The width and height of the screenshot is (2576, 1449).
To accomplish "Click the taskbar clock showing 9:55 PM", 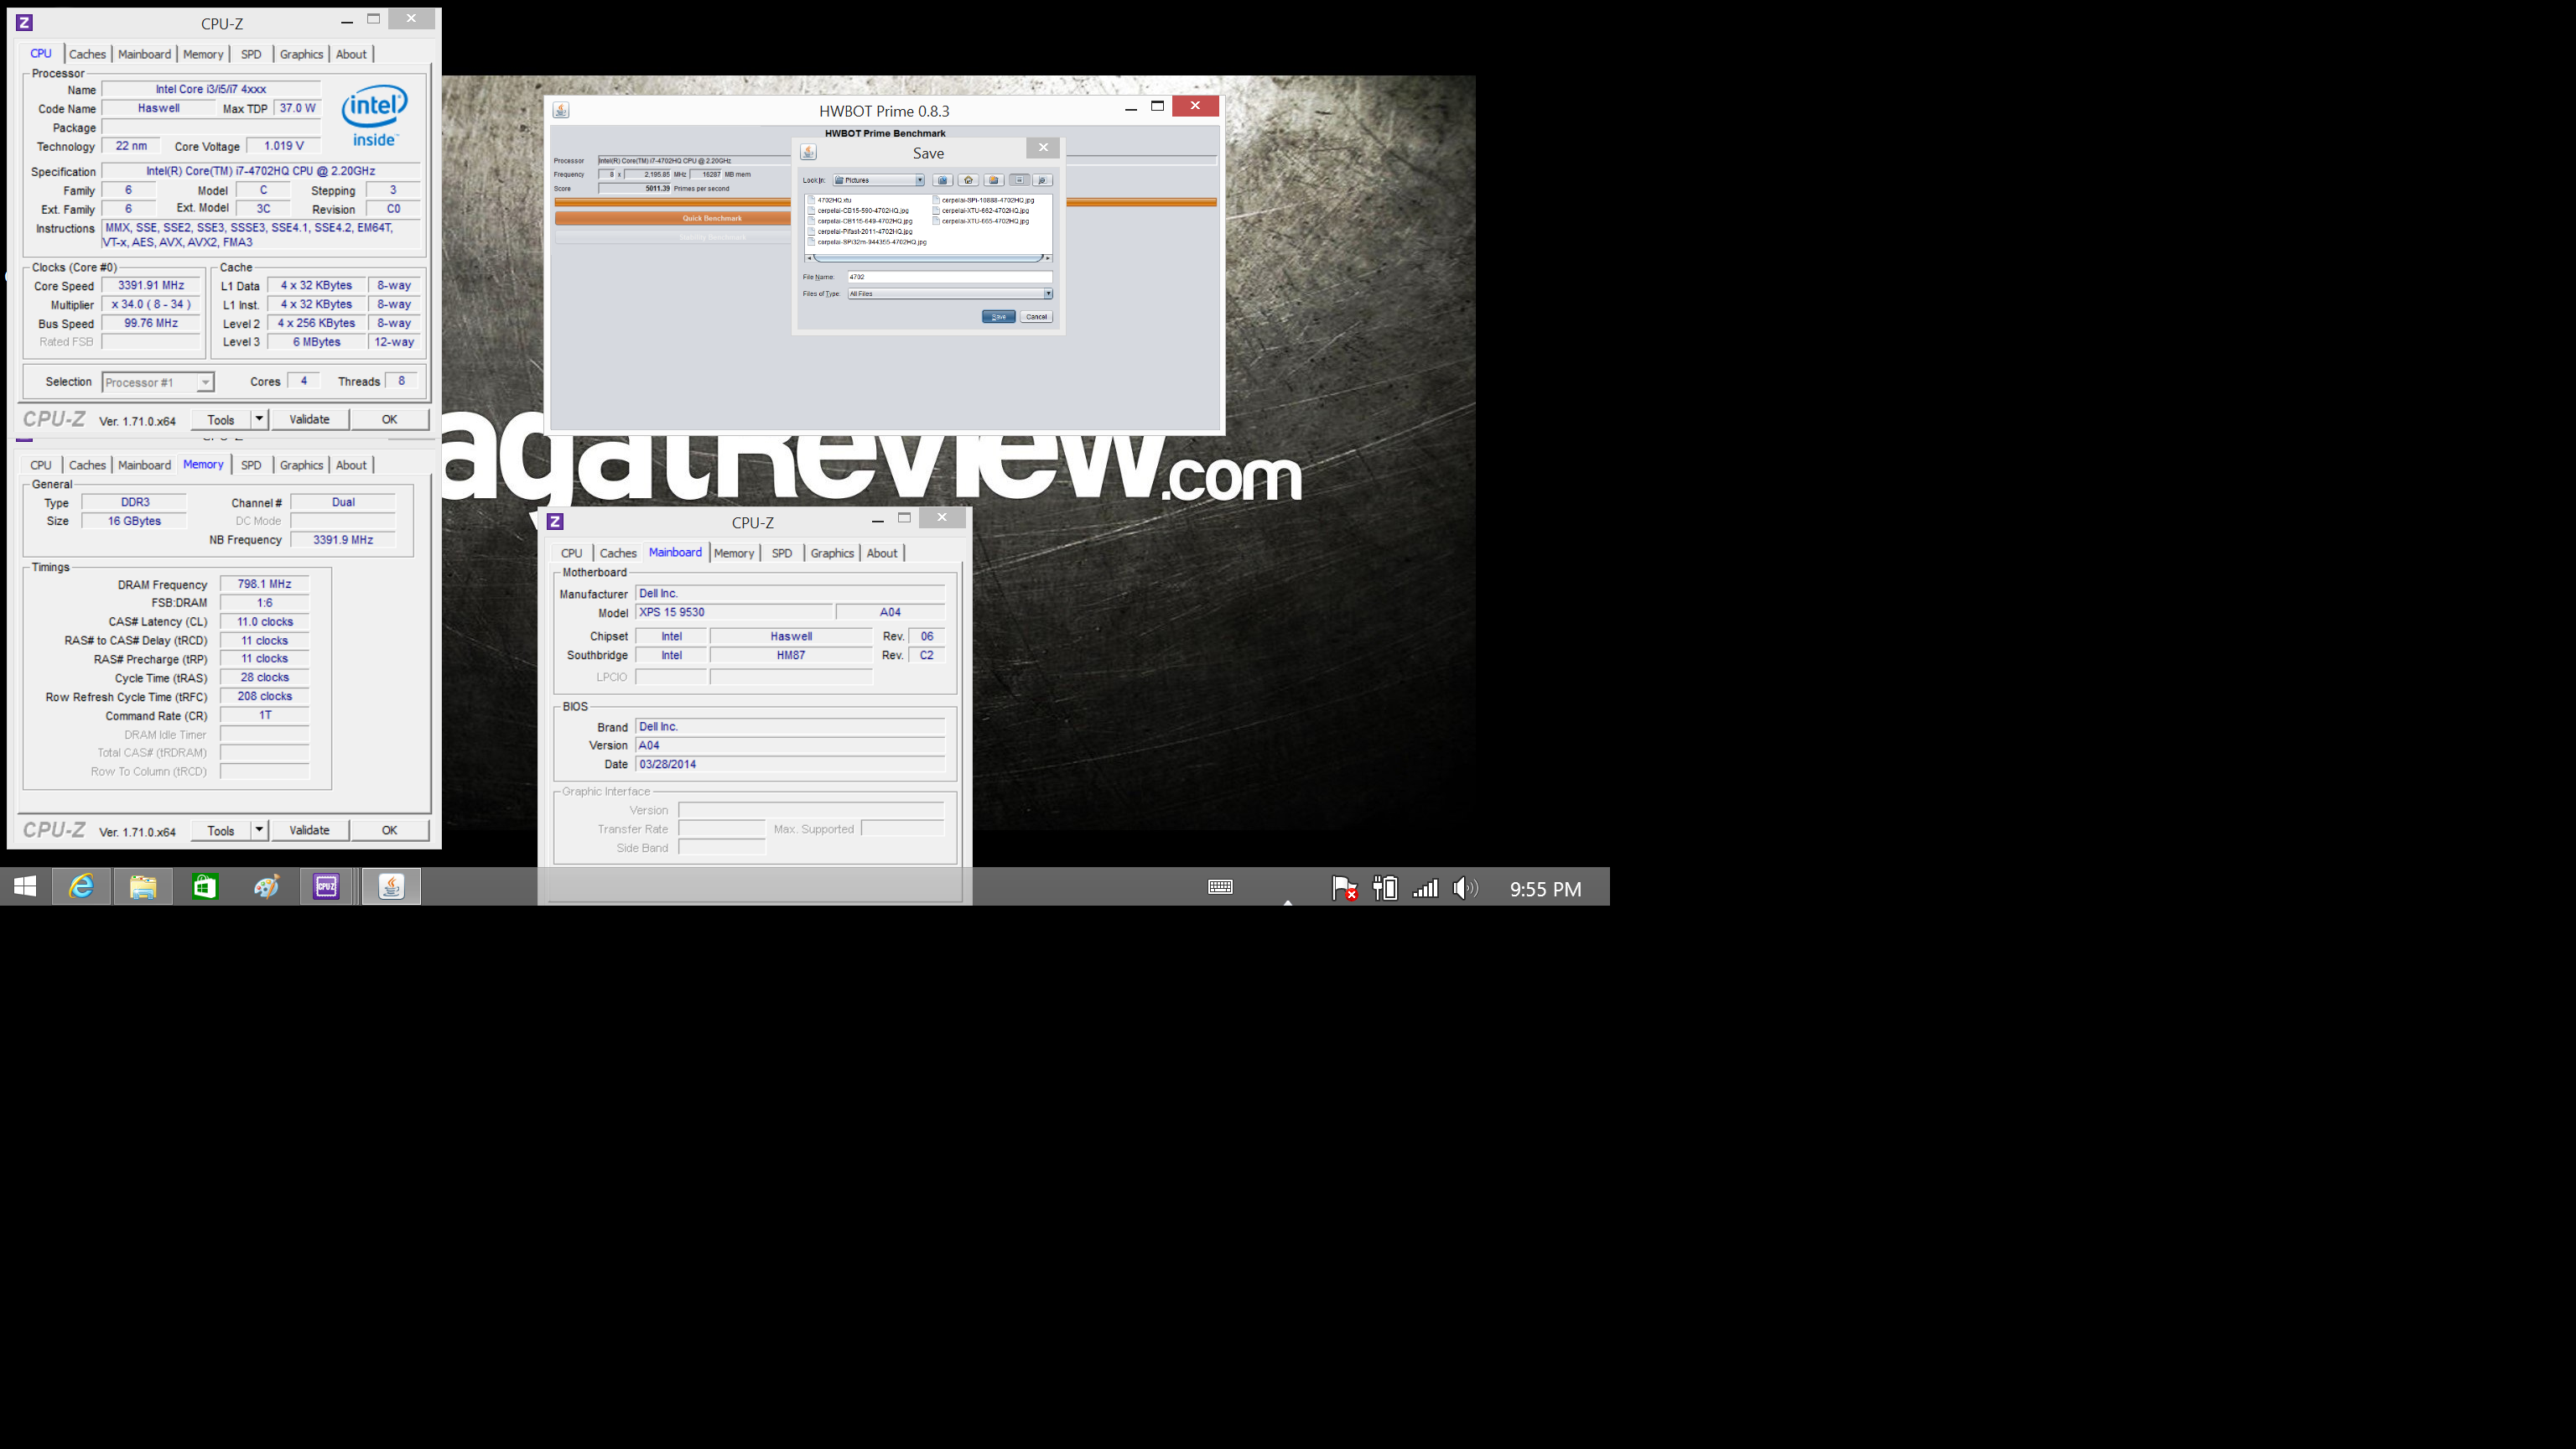I will point(1545,889).
